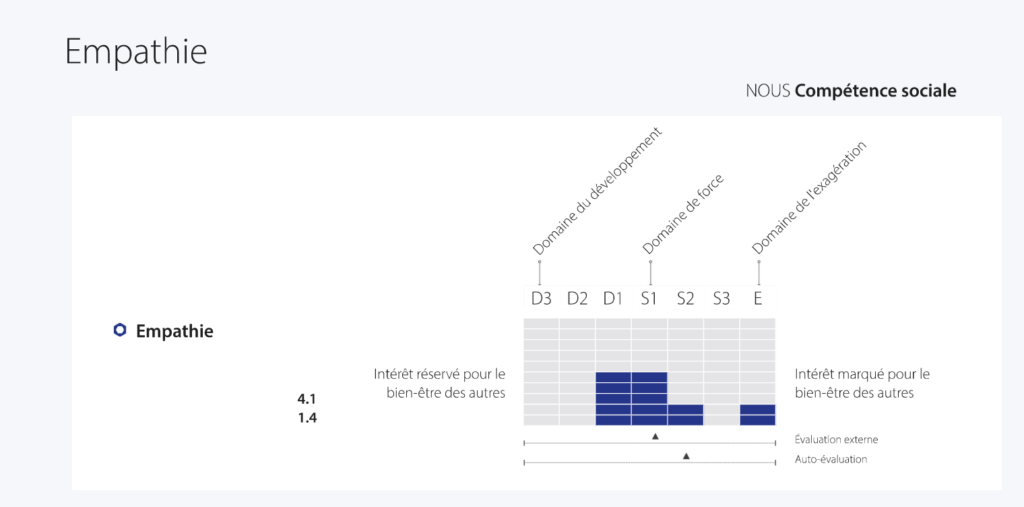
Task: Click the 4.1 score value
Action: click(x=307, y=398)
